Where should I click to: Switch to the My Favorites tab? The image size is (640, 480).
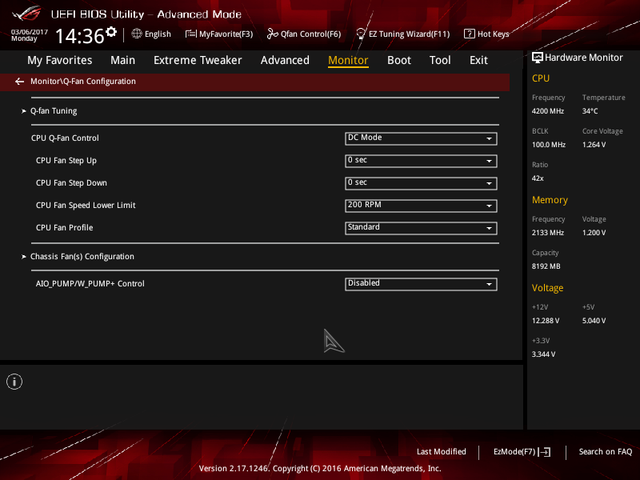(60, 60)
